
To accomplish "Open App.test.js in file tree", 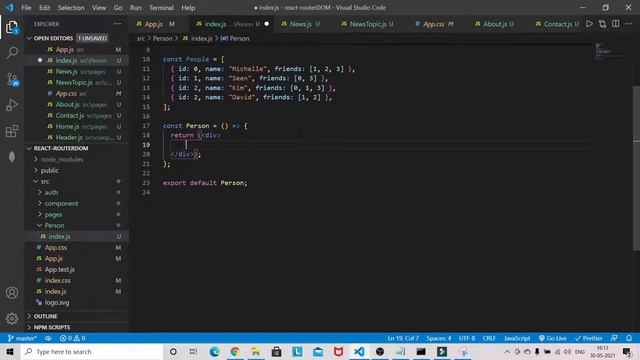I will click(60, 269).
